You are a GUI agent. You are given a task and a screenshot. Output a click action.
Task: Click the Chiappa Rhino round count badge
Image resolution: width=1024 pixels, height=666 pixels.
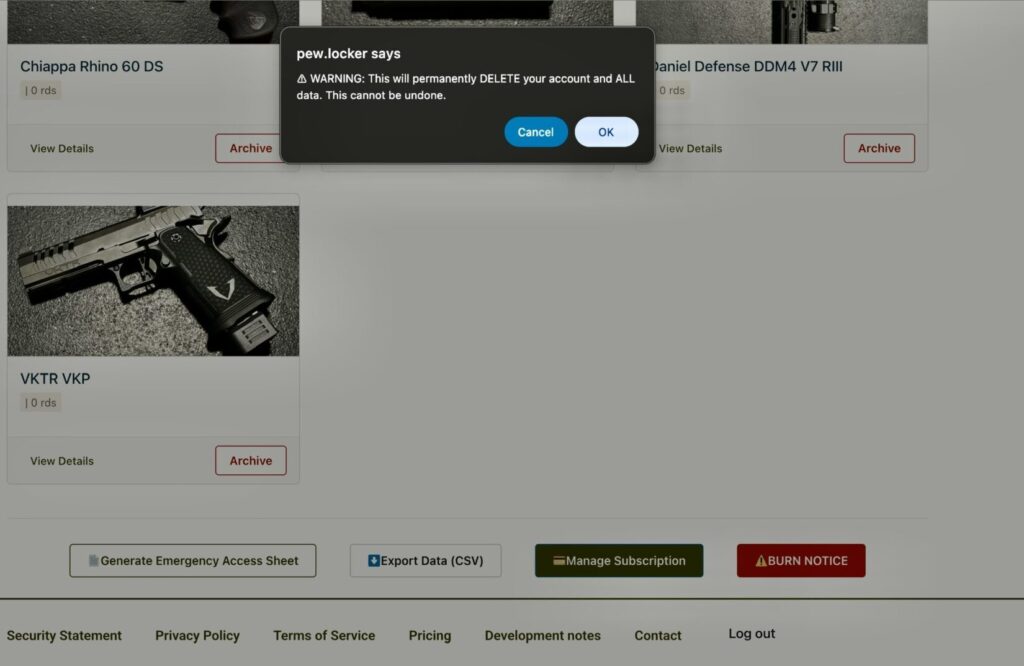click(x=40, y=90)
